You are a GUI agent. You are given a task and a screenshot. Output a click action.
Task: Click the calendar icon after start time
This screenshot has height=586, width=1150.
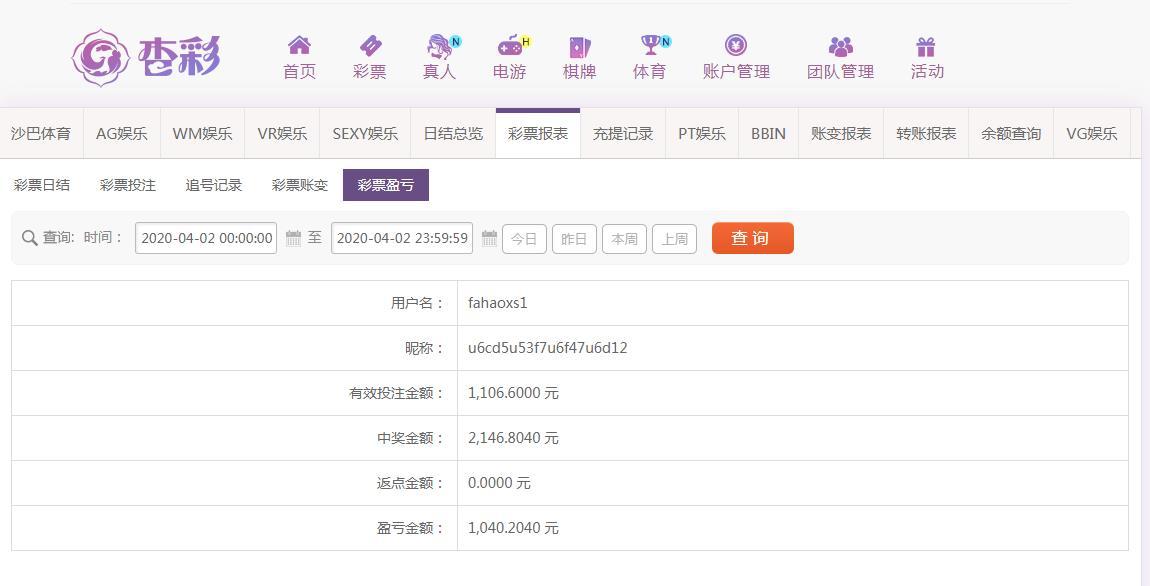(x=293, y=238)
